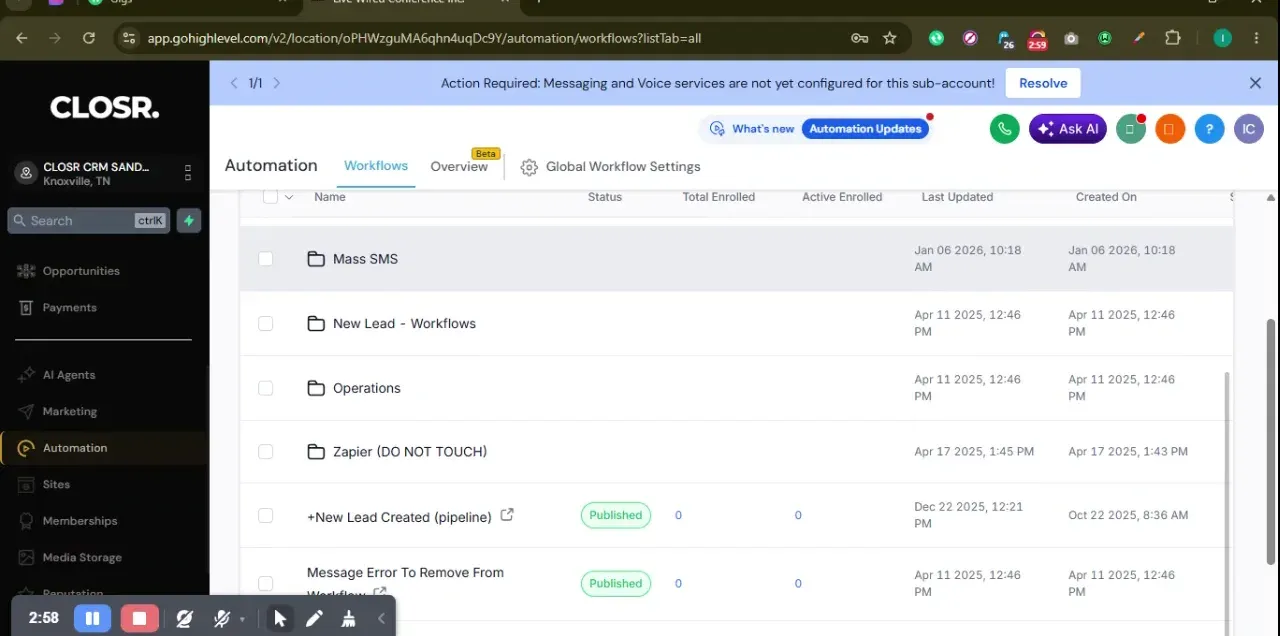Open the bulk-select dropdown arrow in header
This screenshot has height=636, width=1280.
289,197
